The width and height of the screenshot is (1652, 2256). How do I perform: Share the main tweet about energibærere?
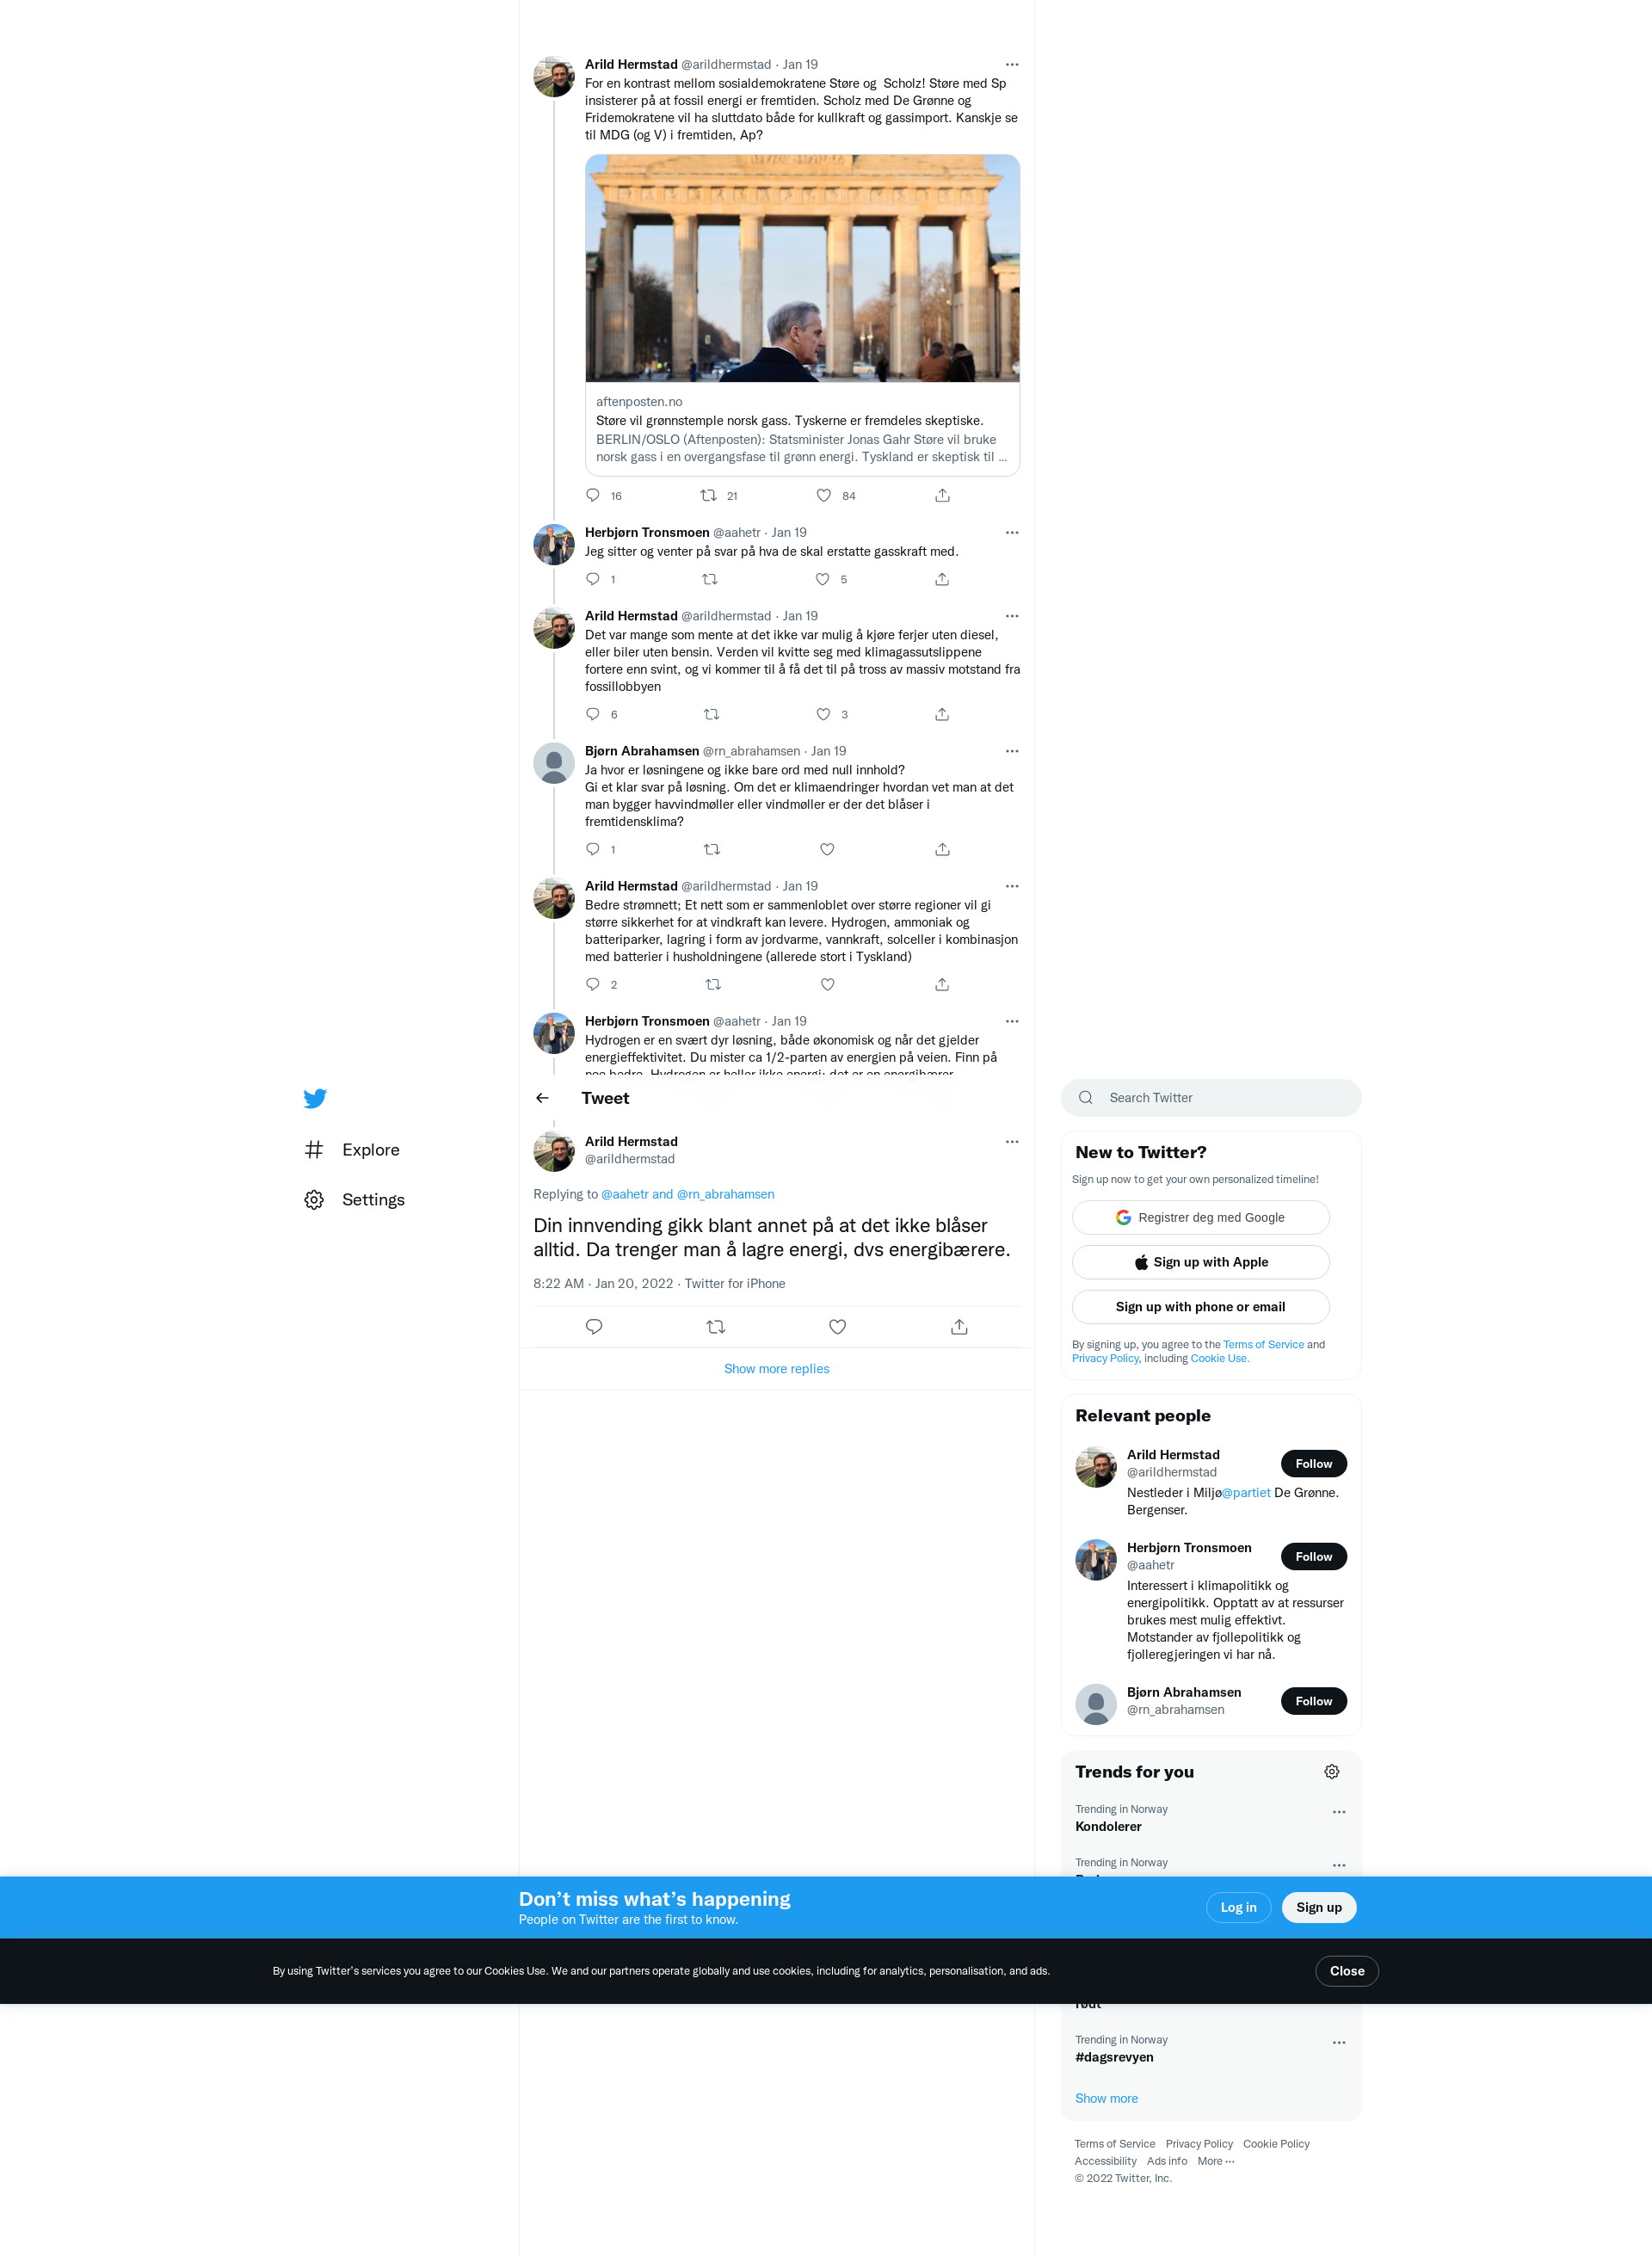pos(959,1327)
